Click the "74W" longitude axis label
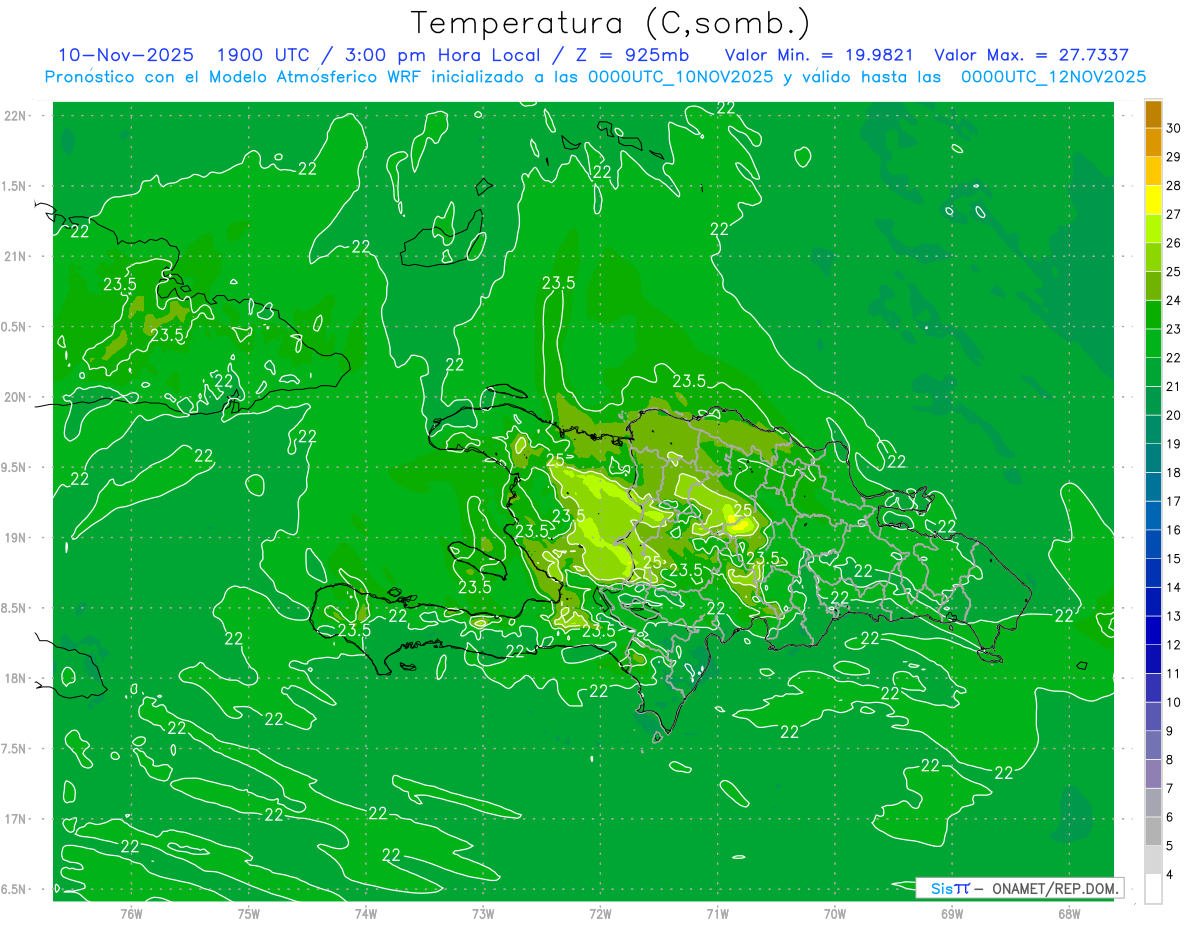Screen dimensions: 1200x927 (x=366, y=913)
